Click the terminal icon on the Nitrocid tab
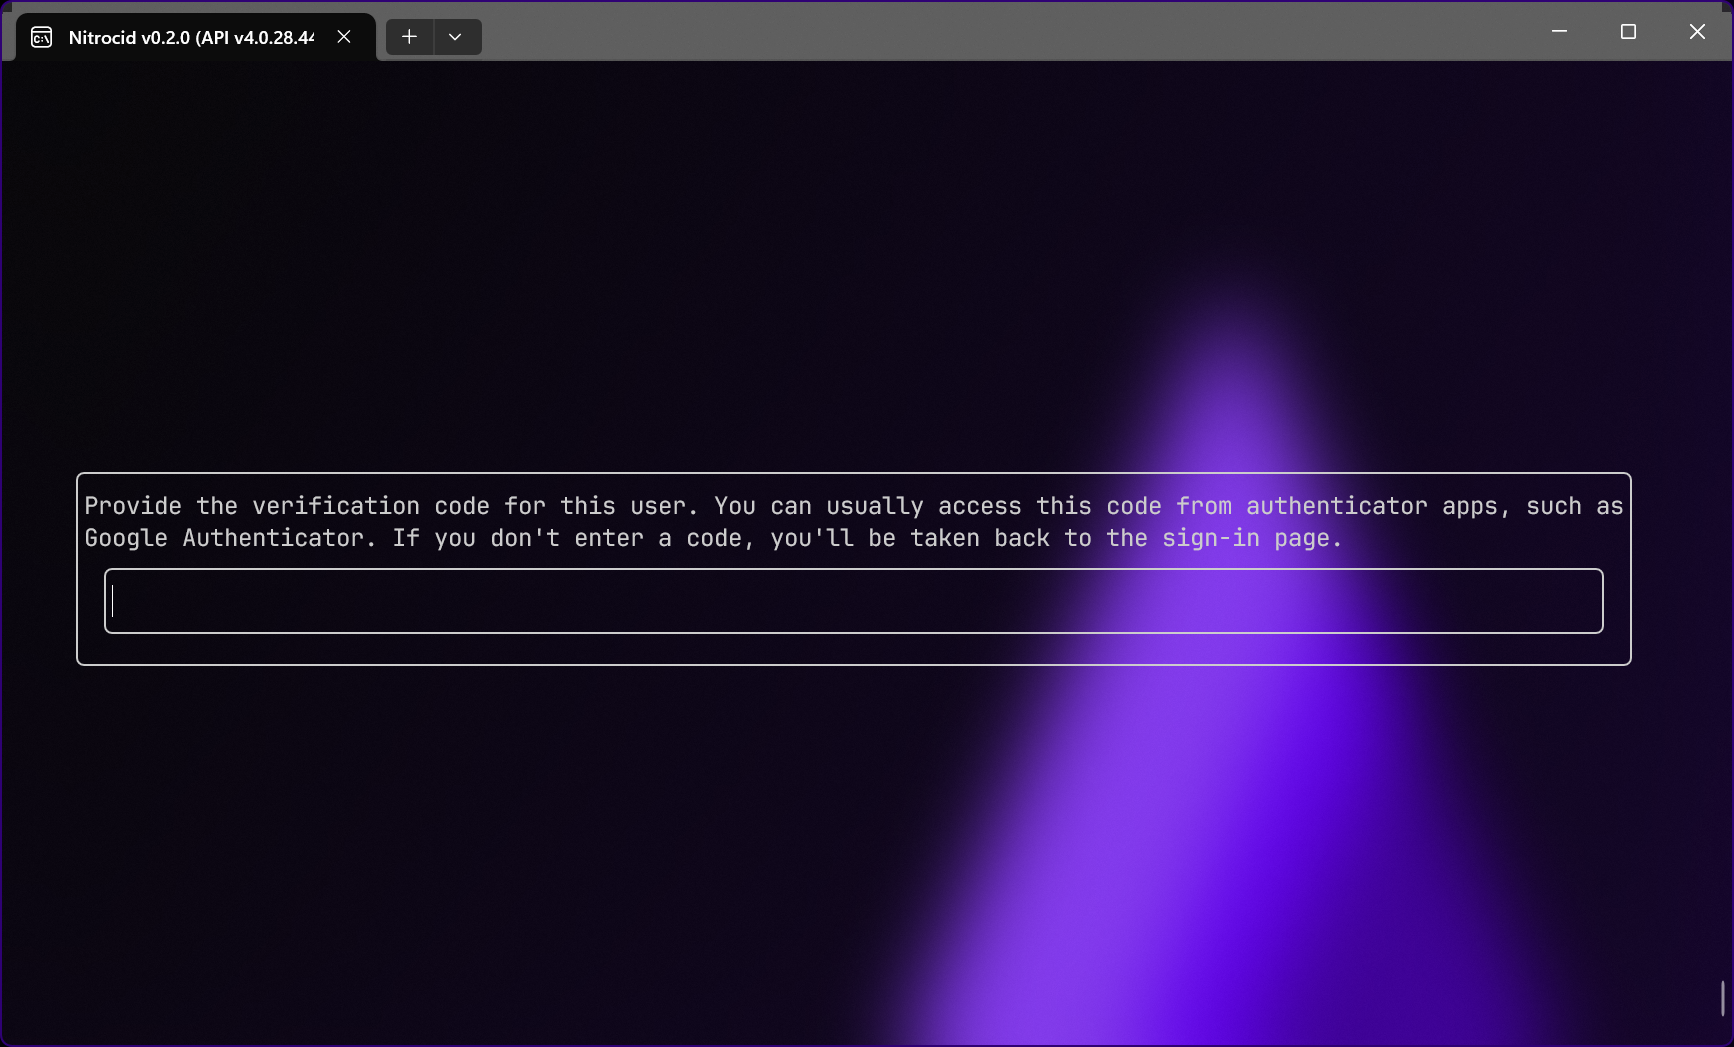The width and height of the screenshot is (1734, 1047). 42,38
